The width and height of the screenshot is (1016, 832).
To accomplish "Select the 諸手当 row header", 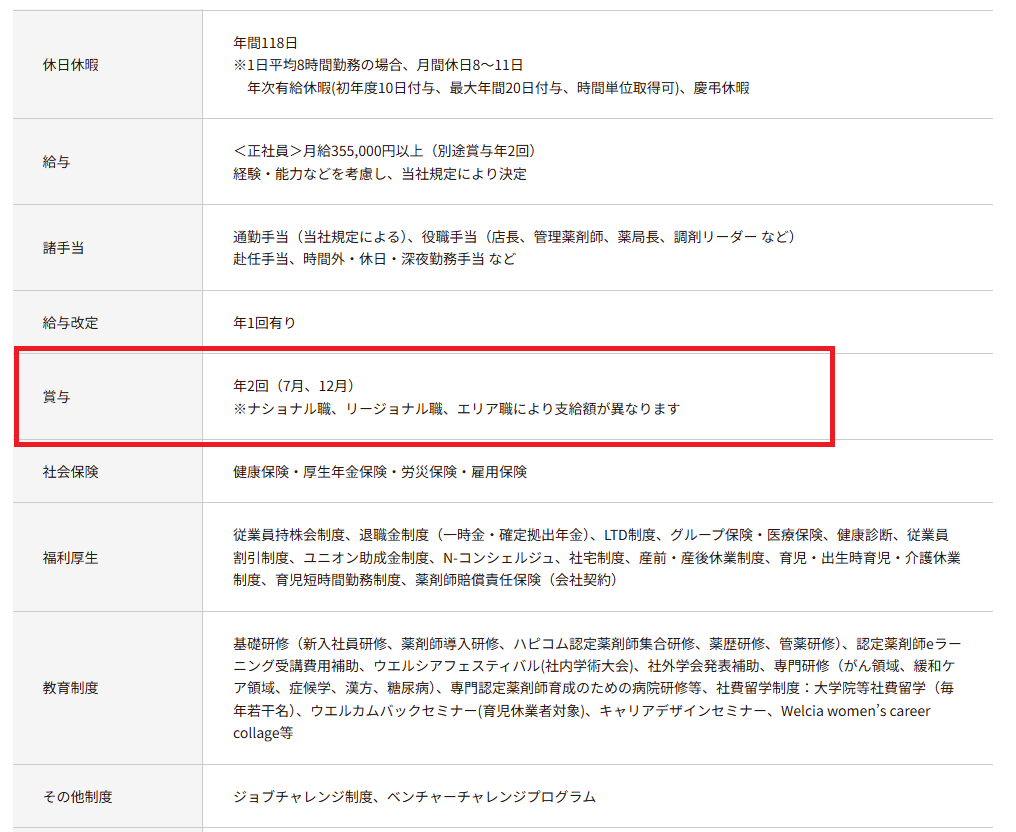I will pyautogui.click(x=64, y=247).
